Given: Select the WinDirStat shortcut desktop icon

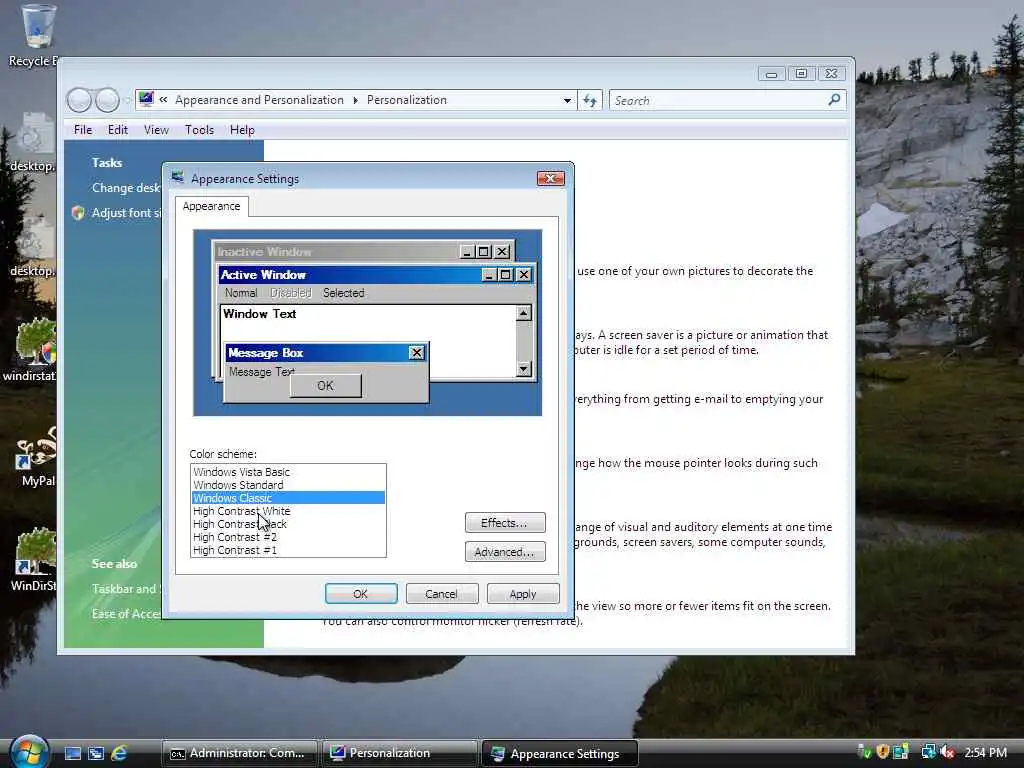Looking at the screenshot, I should pos(34,560).
